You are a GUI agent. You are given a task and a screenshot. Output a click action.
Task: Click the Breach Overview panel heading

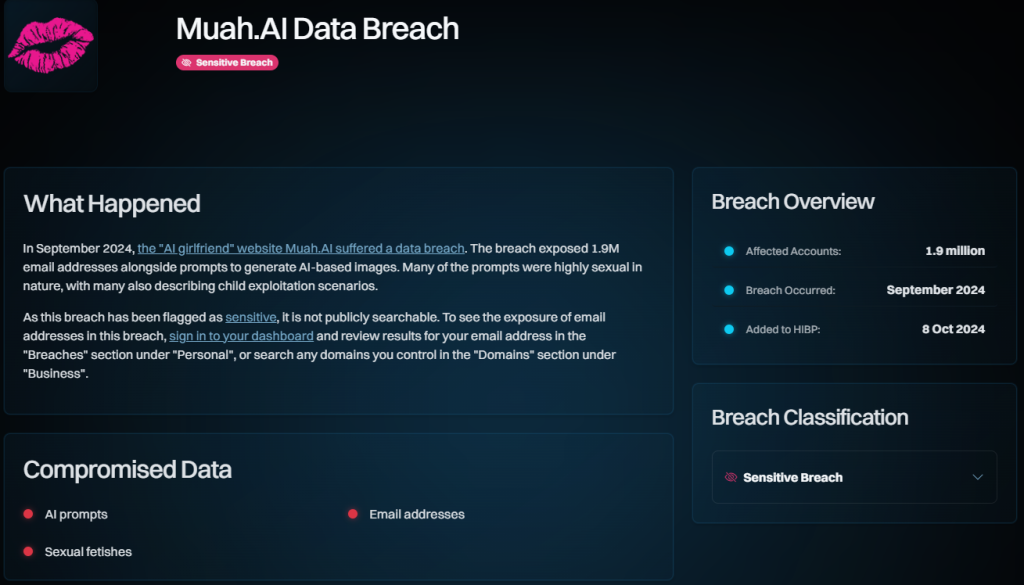pyautogui.click(x=793, y=202)
